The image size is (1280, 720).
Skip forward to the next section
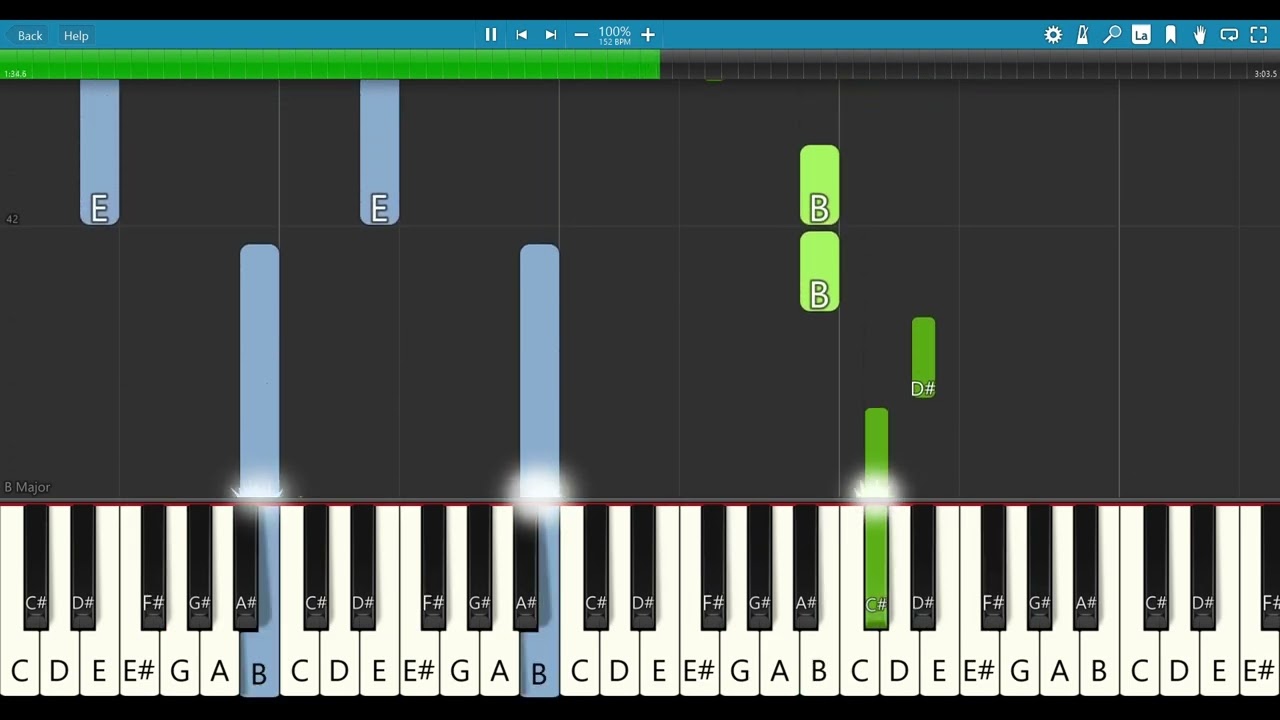(551, 35)
